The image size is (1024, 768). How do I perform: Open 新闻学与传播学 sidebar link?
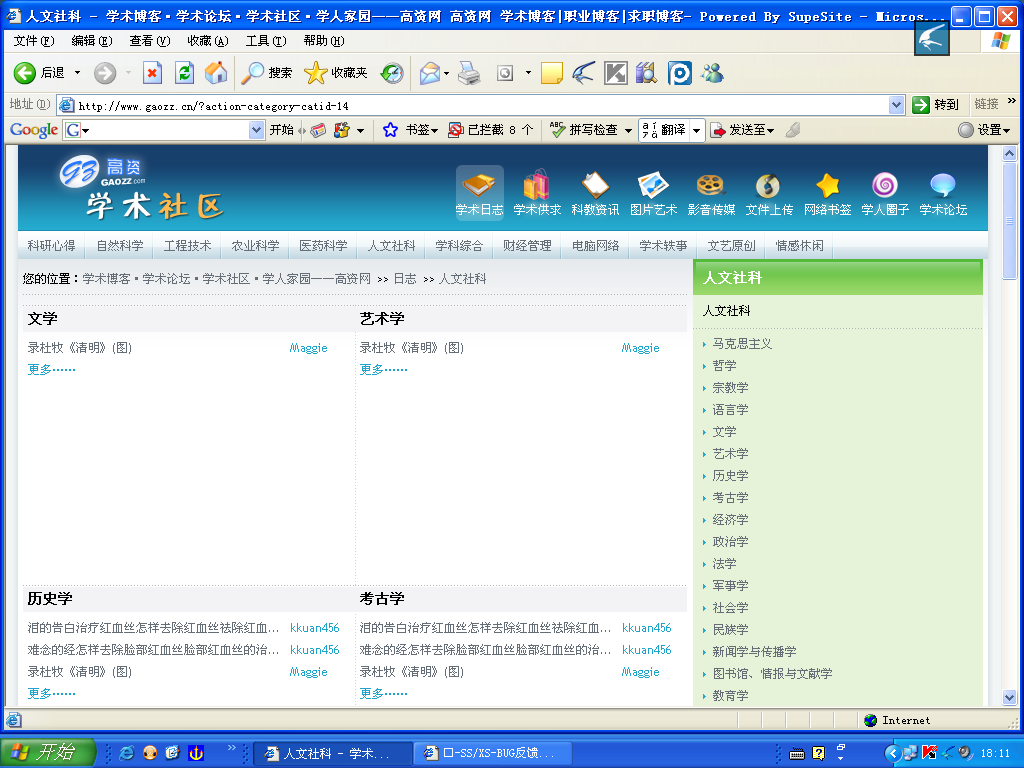click(x=754, y=652)
